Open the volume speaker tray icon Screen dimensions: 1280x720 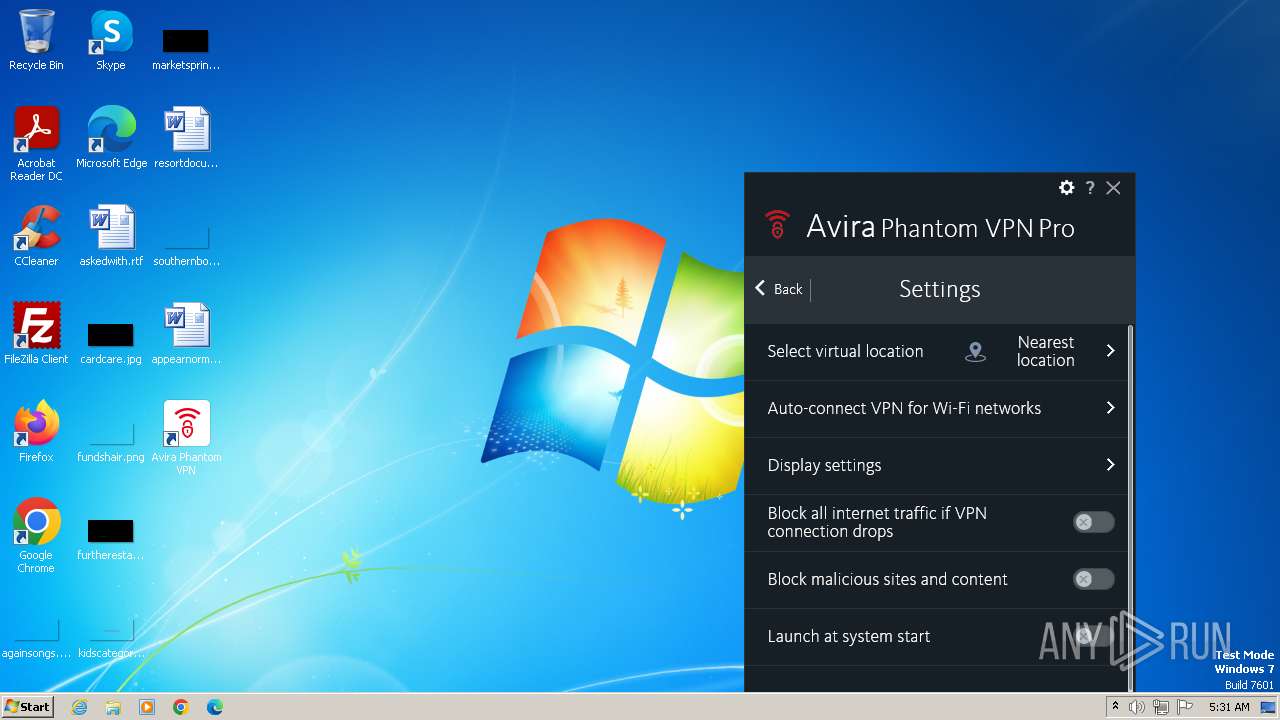(x=1136, y=707)
